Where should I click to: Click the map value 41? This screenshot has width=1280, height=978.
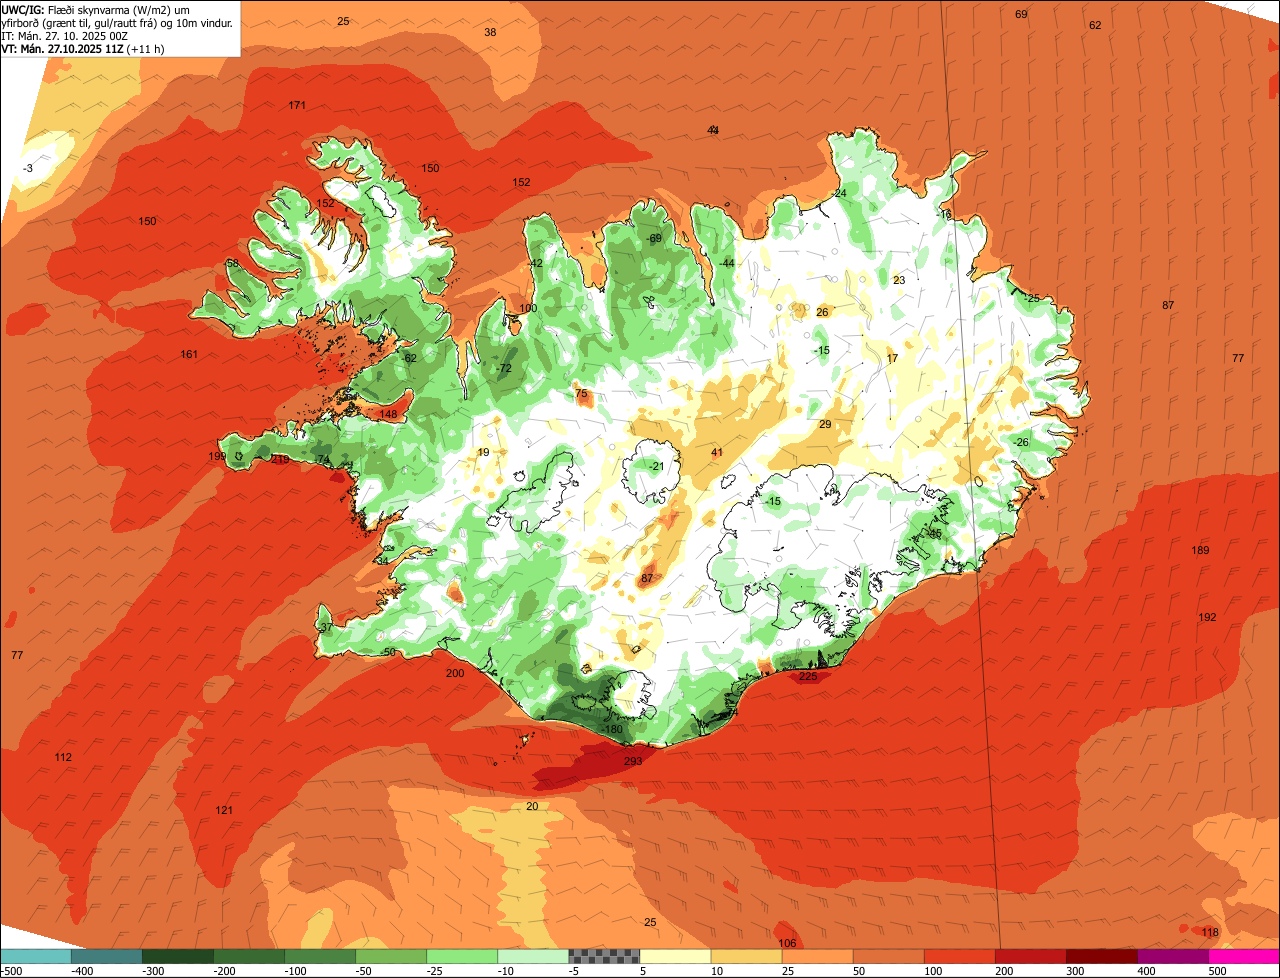[x=716, y=452]
